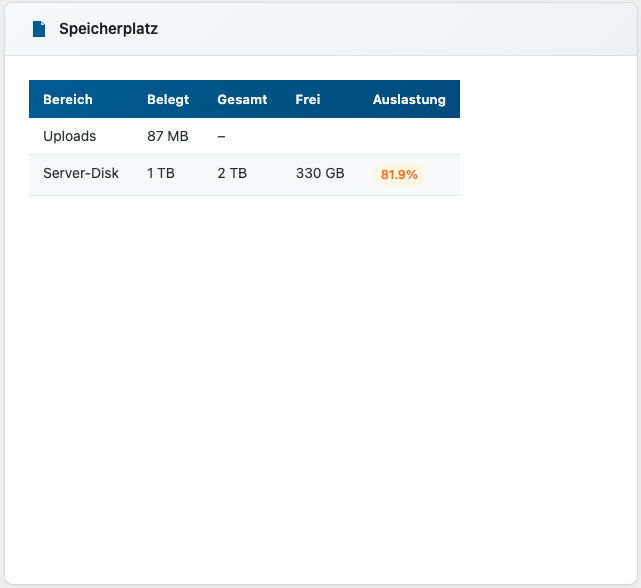
Task: Click the panel header bar right of title
Action: 400,29
